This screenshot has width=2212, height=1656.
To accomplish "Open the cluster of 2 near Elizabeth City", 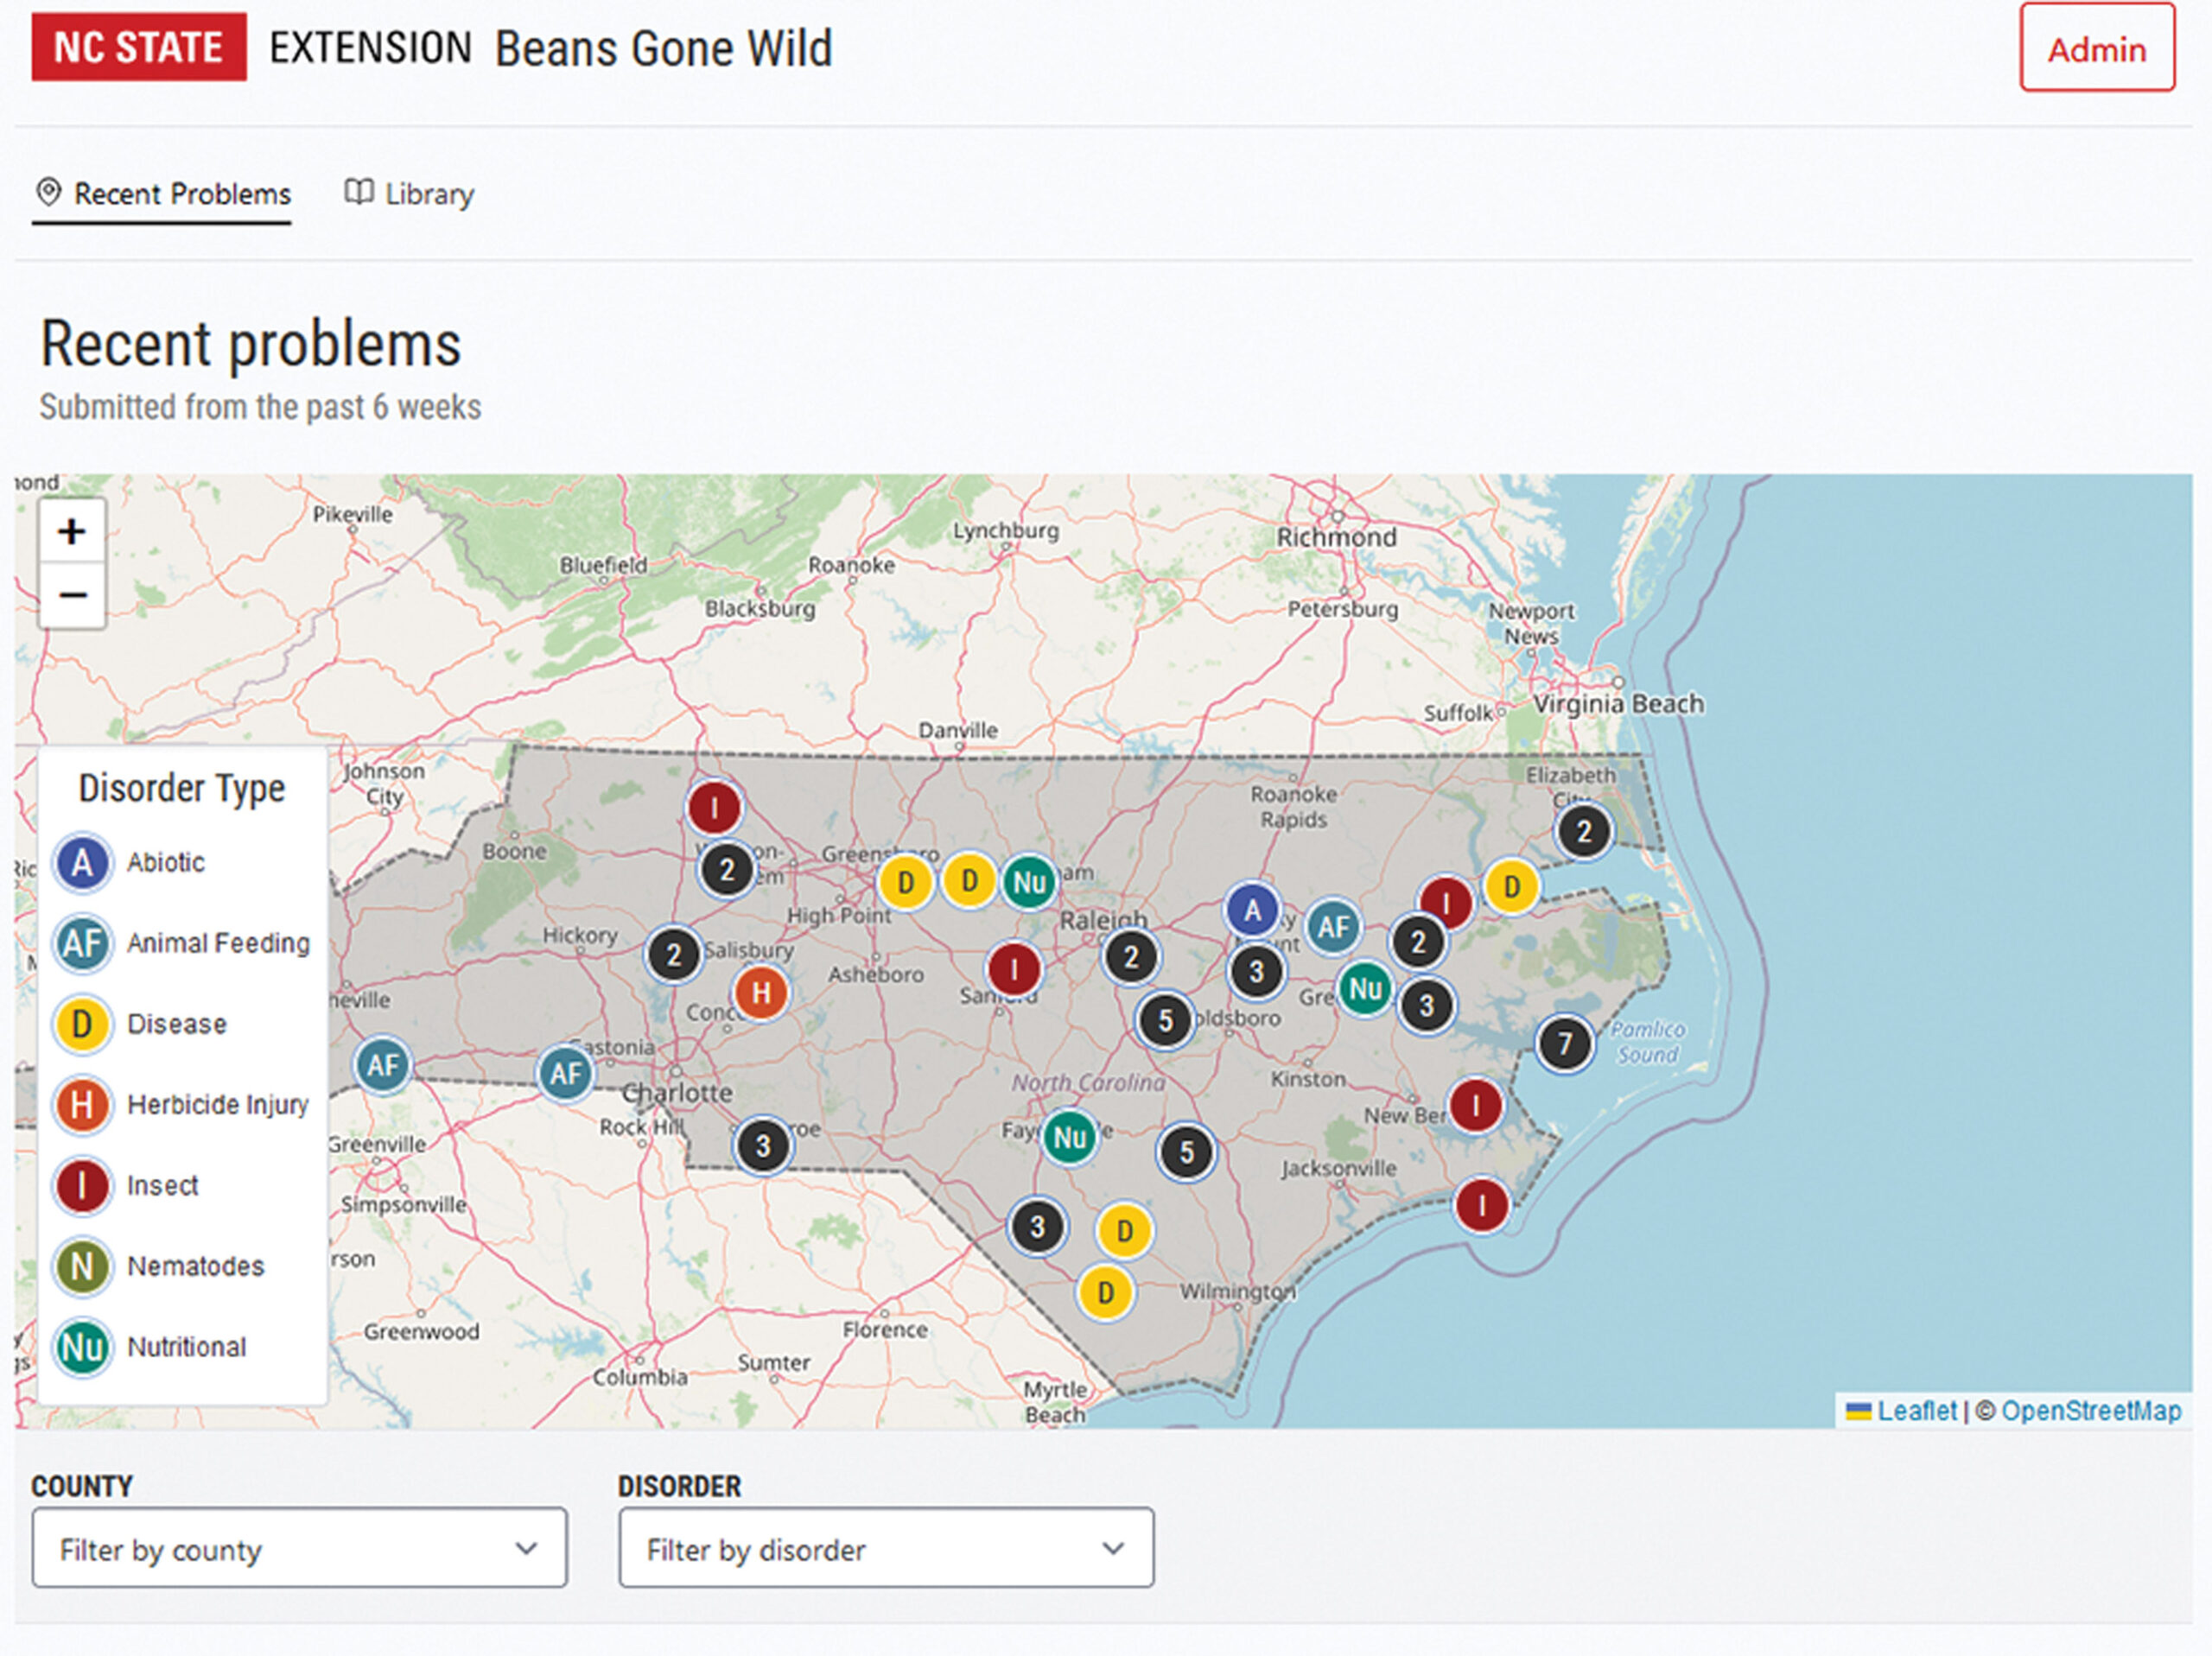I will pyautogui.click(x=1584, y=831).
